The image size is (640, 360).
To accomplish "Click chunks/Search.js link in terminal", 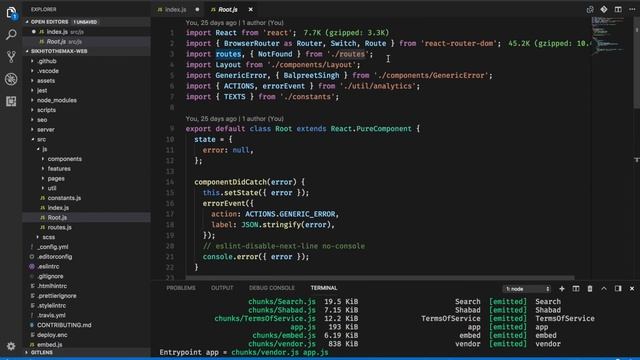I will pos(282,302).
